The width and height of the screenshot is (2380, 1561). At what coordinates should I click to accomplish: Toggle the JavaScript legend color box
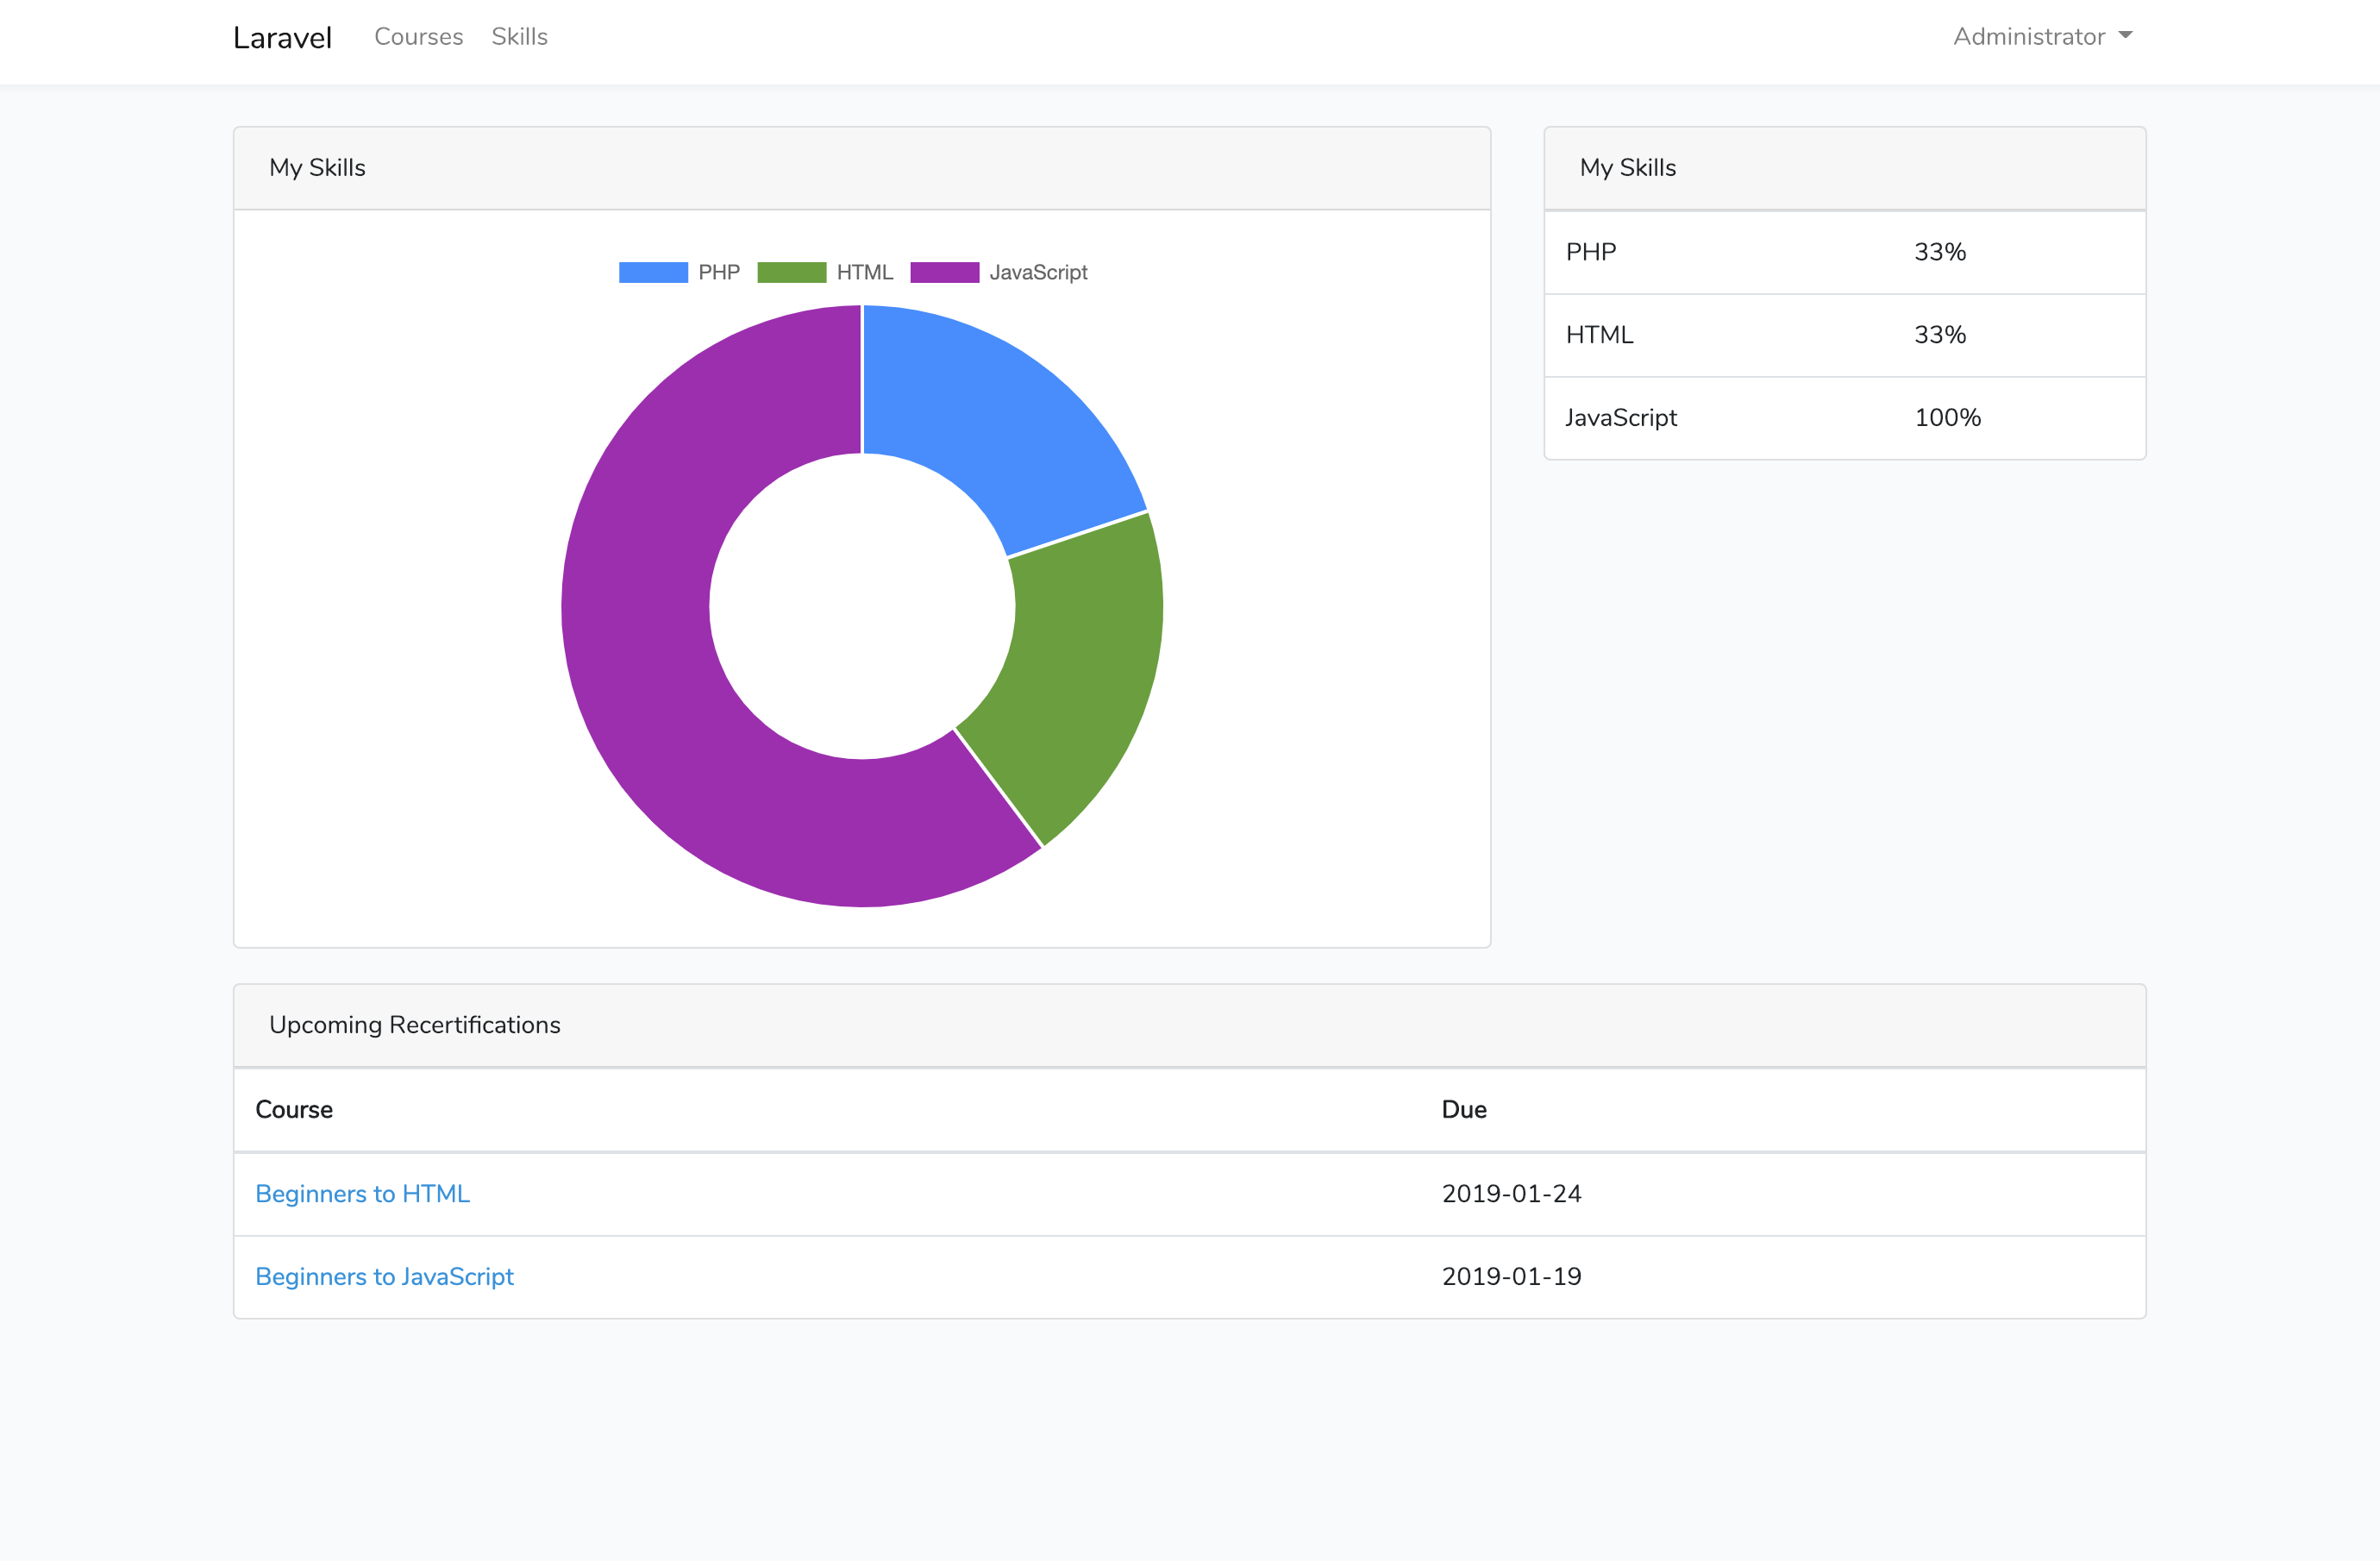tap(944, 272)
